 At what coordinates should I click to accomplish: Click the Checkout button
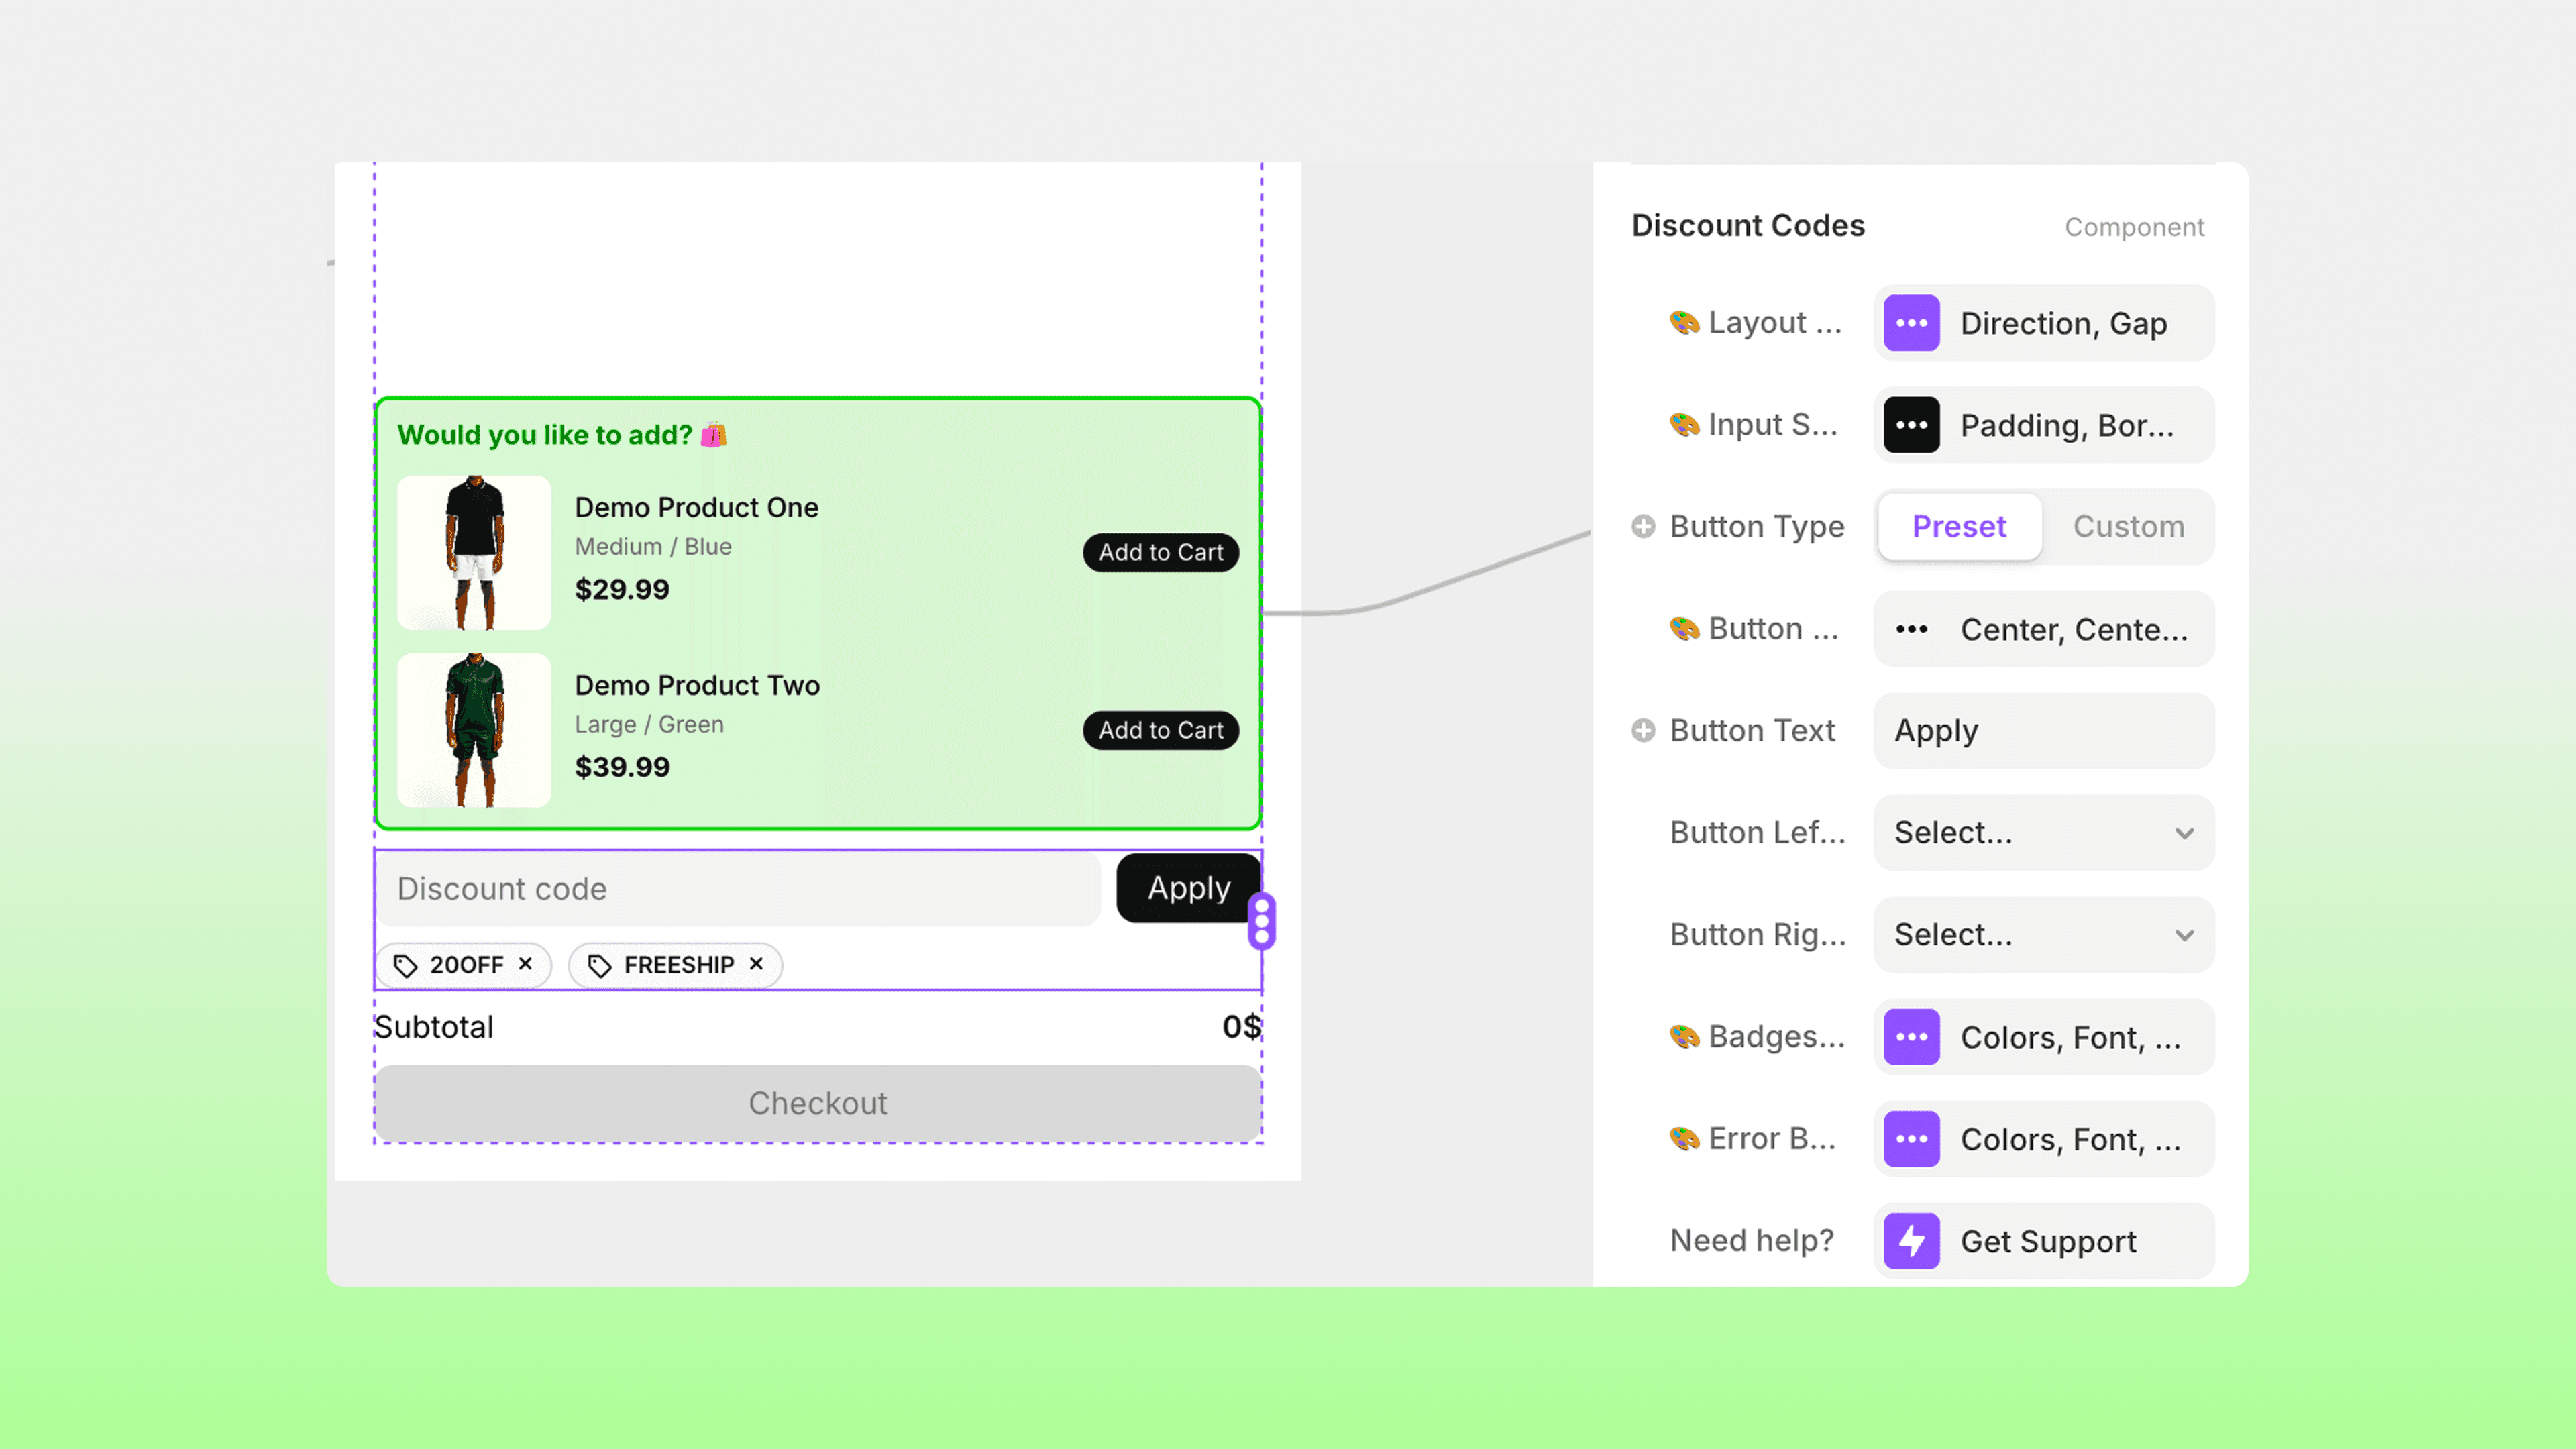[817, 1103]
